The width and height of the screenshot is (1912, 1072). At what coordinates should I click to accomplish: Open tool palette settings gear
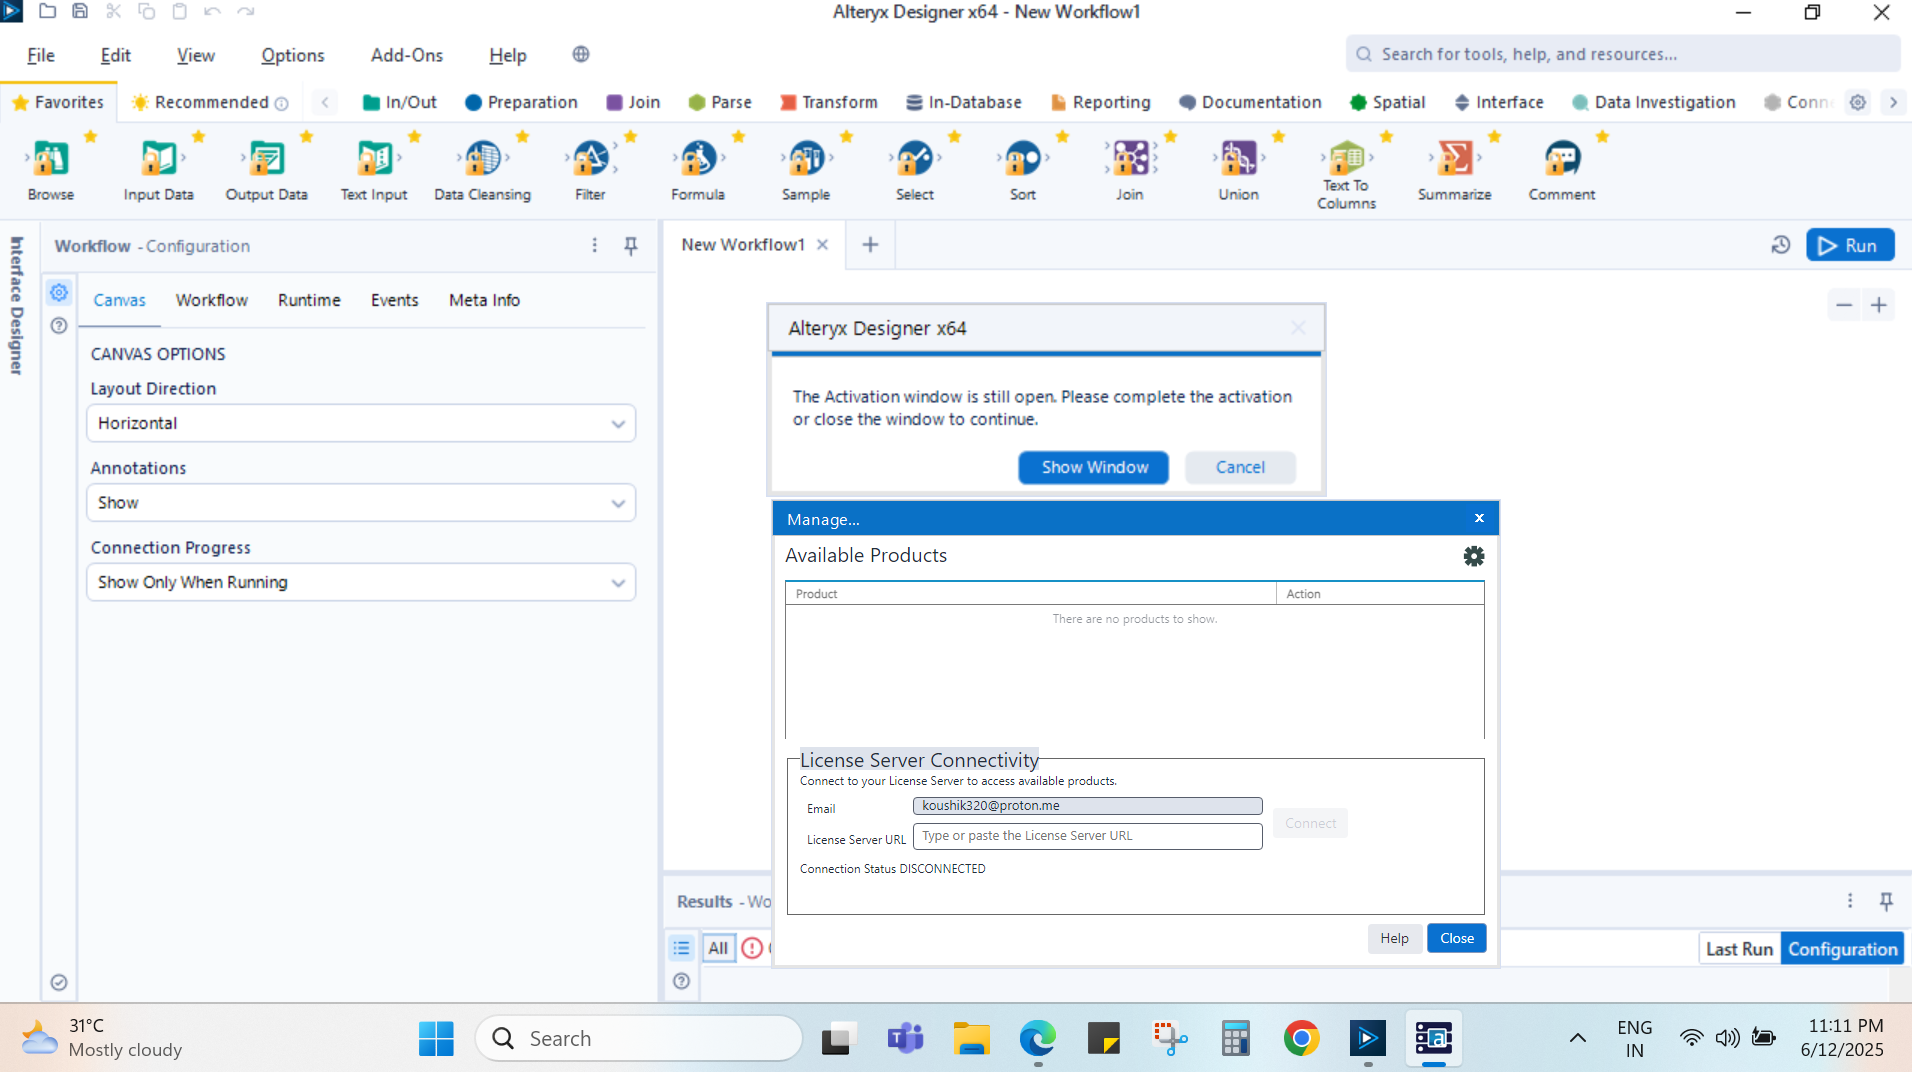pos(1858,102)
